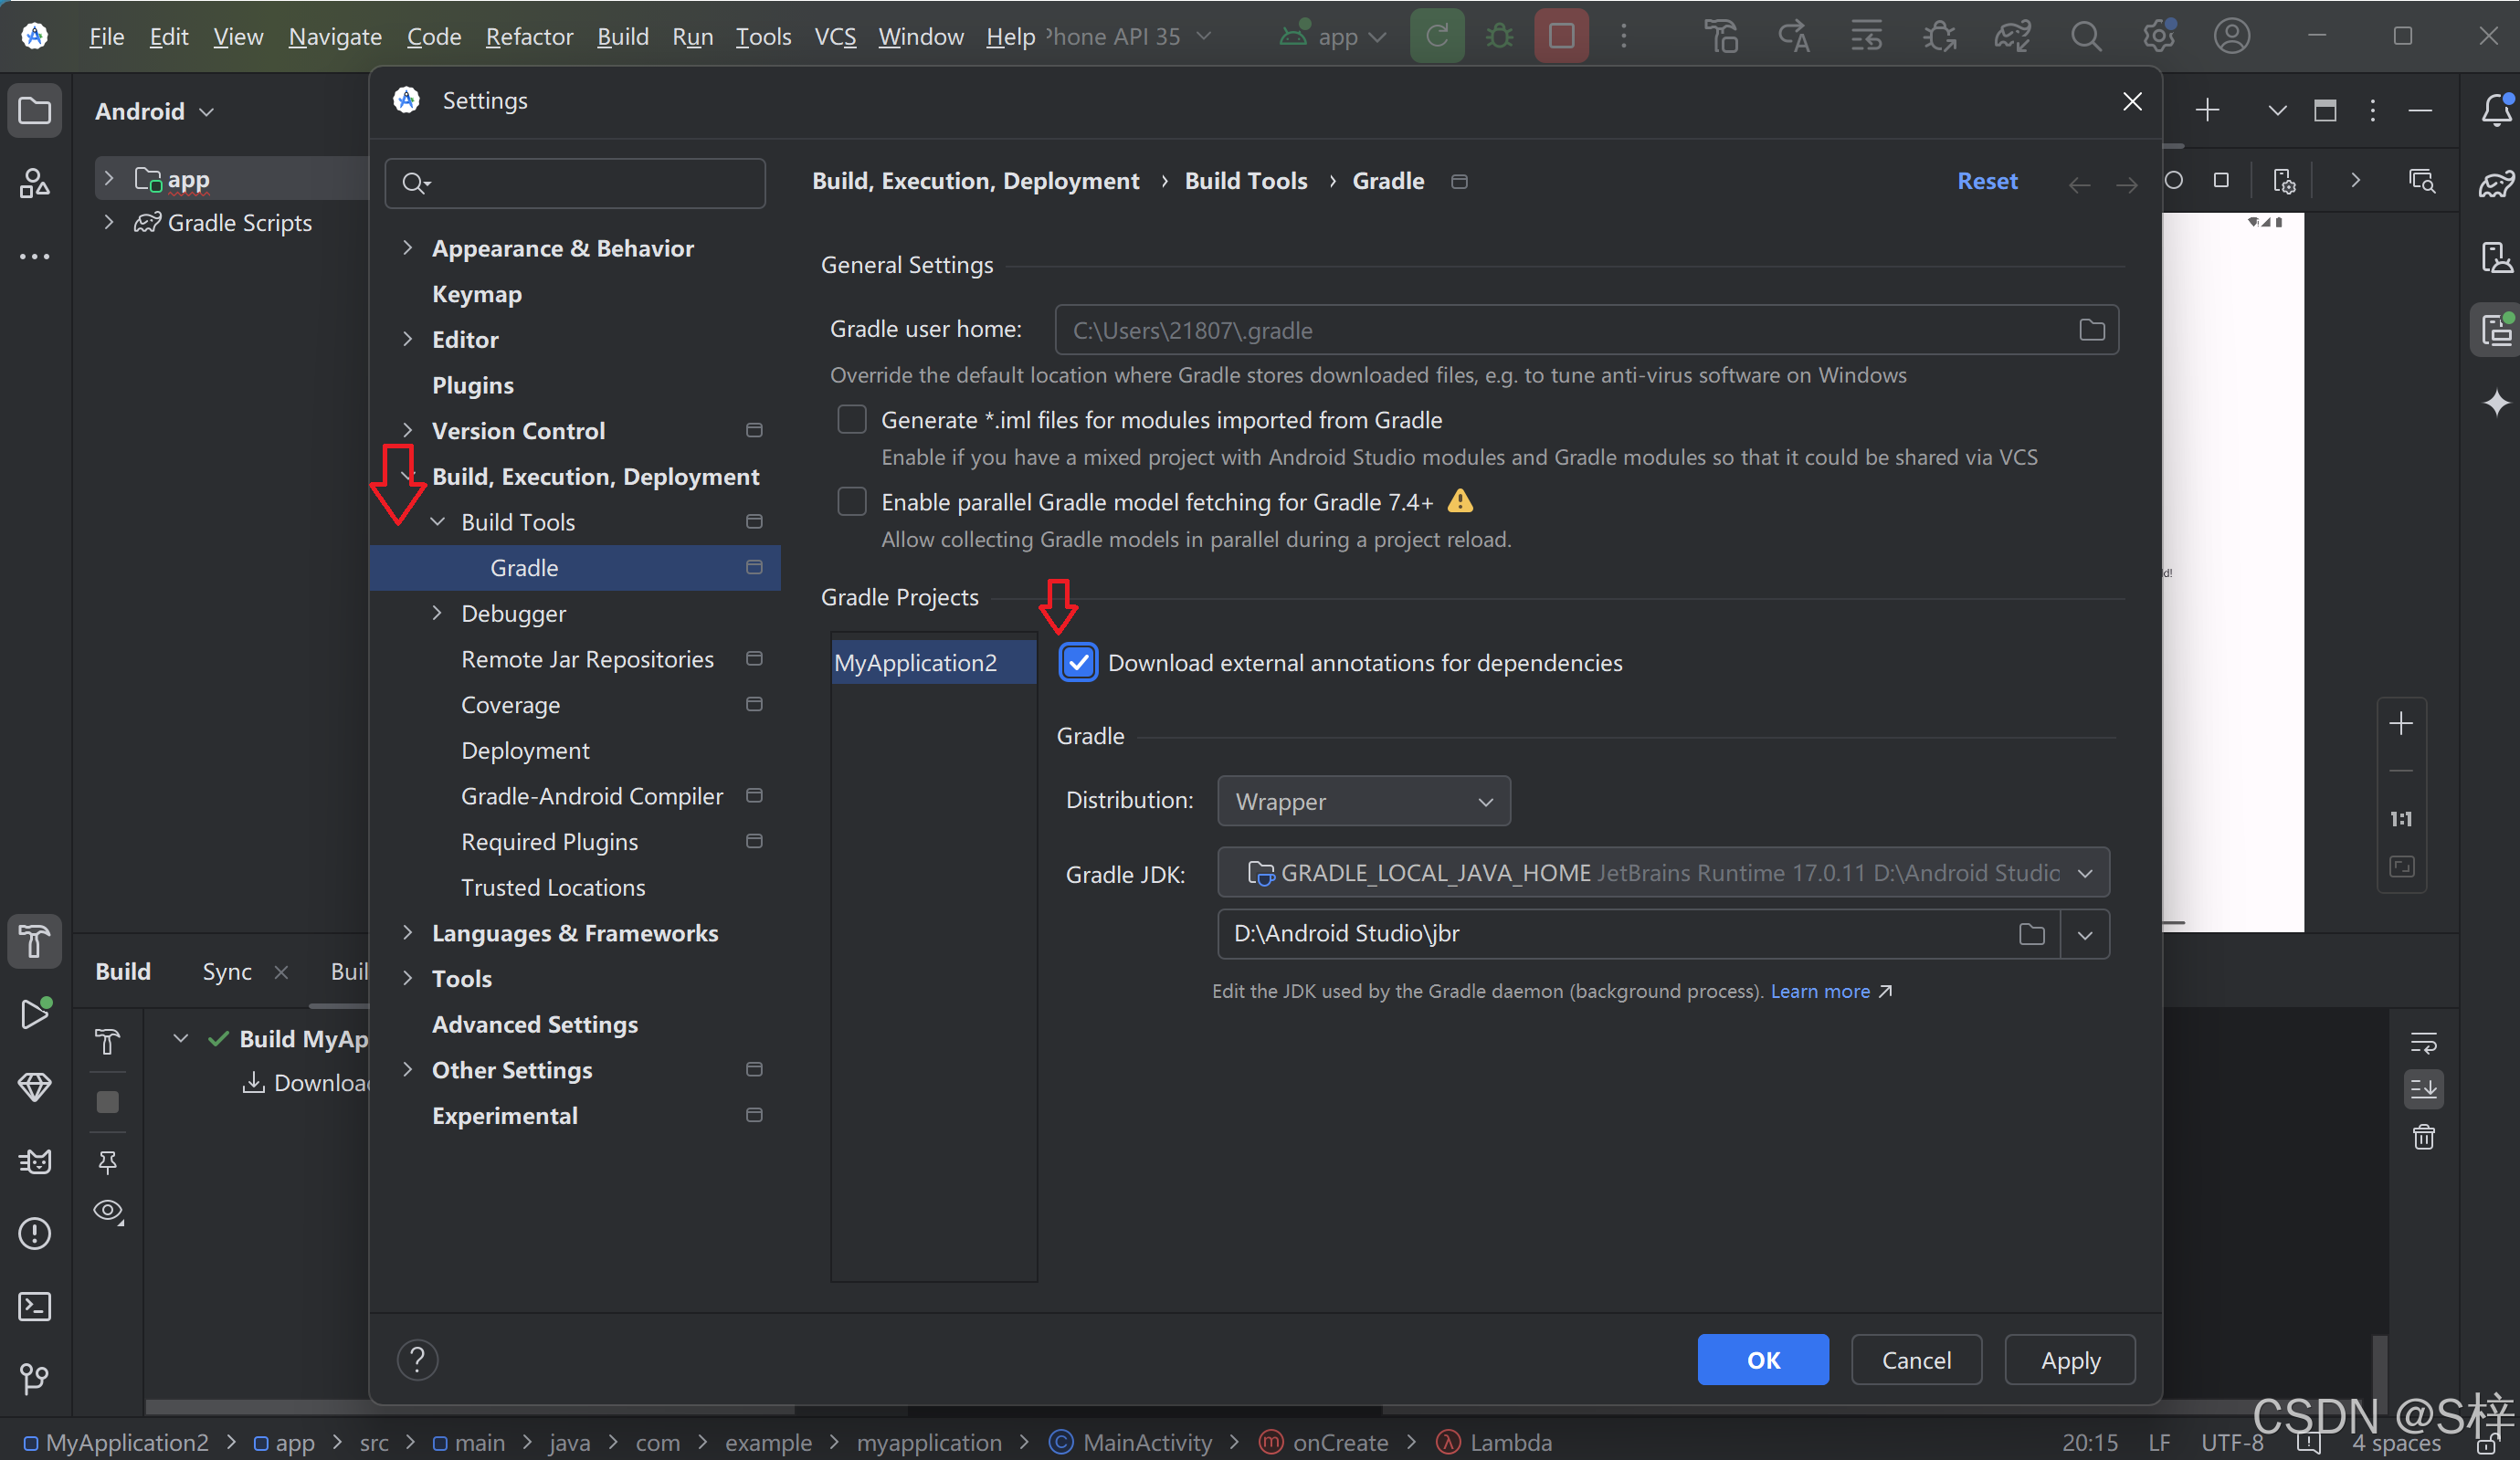
Task: Click the Apply button
Action: (x=2070, y=1360)
